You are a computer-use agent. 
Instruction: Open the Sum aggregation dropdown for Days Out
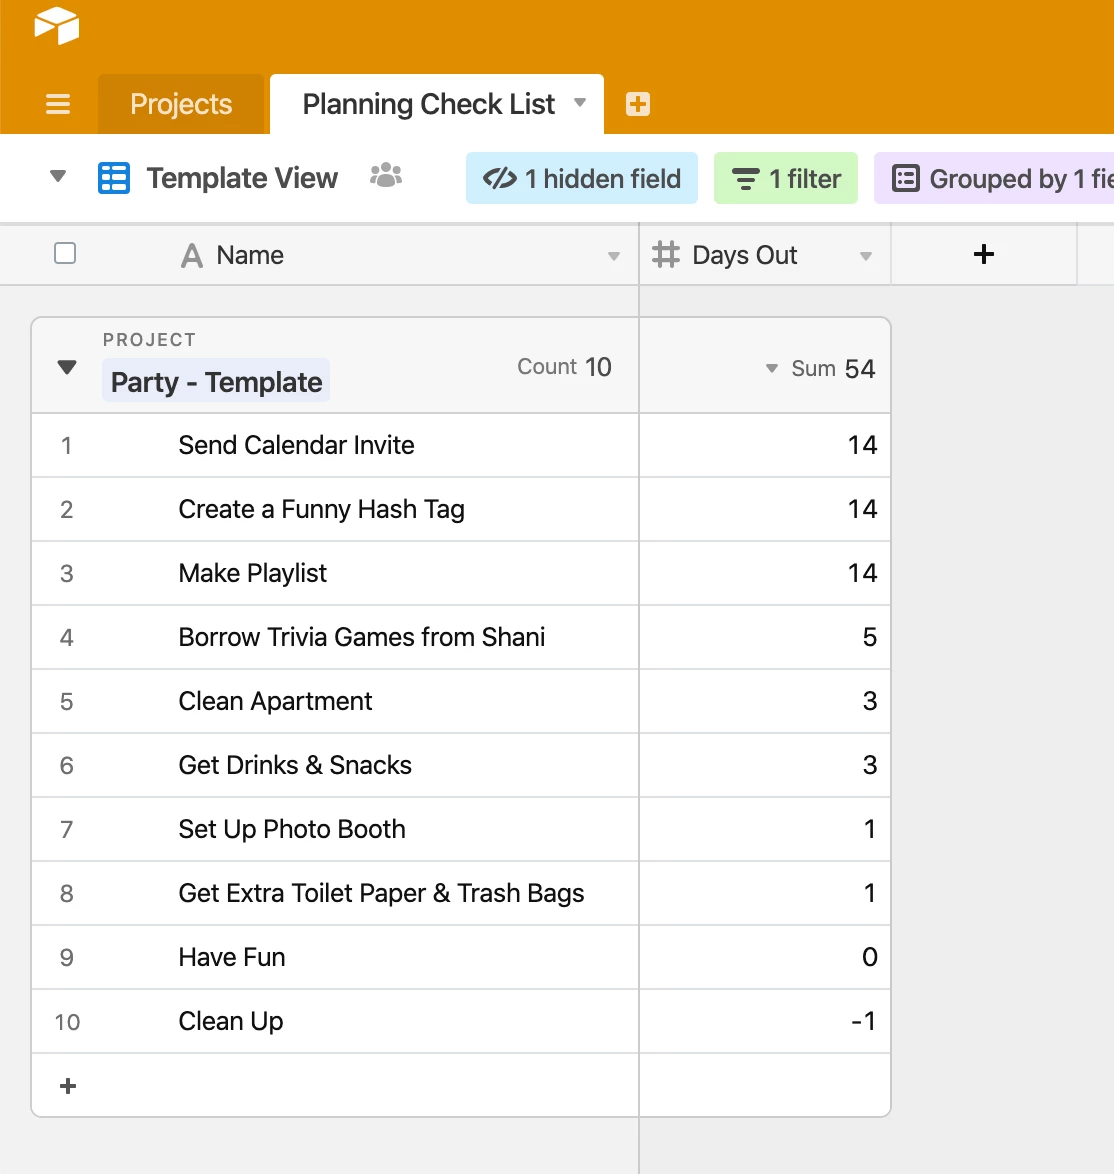click(770, 368)
